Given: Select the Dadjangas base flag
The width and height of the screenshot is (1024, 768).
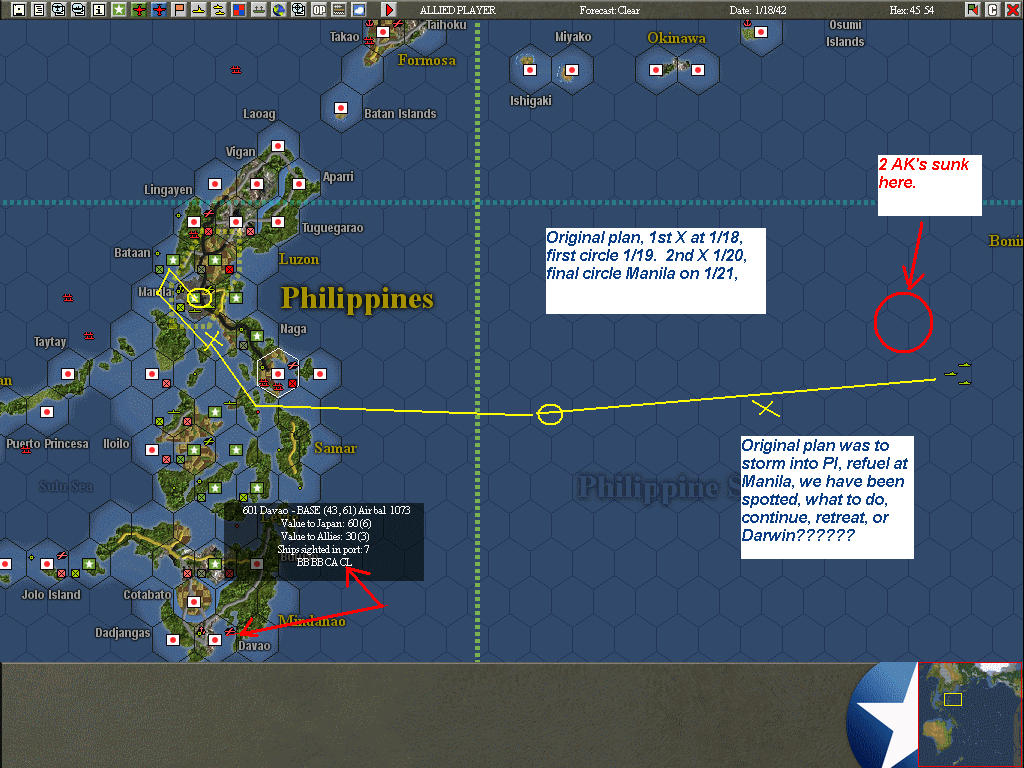Looking at the screenshot, I should 173,639.
